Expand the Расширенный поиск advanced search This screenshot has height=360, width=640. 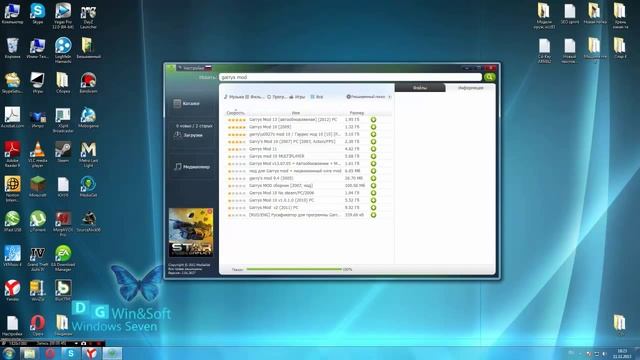369,97
